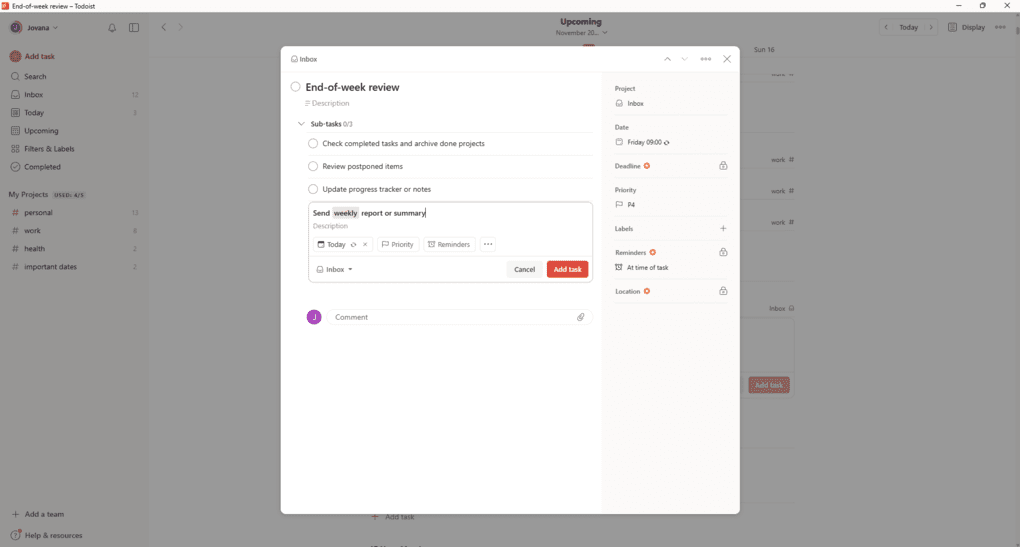The width and height of the screenshot is (1020, 547).
Task: Go to previous week in Upcoming view
Action: [886, 27]
